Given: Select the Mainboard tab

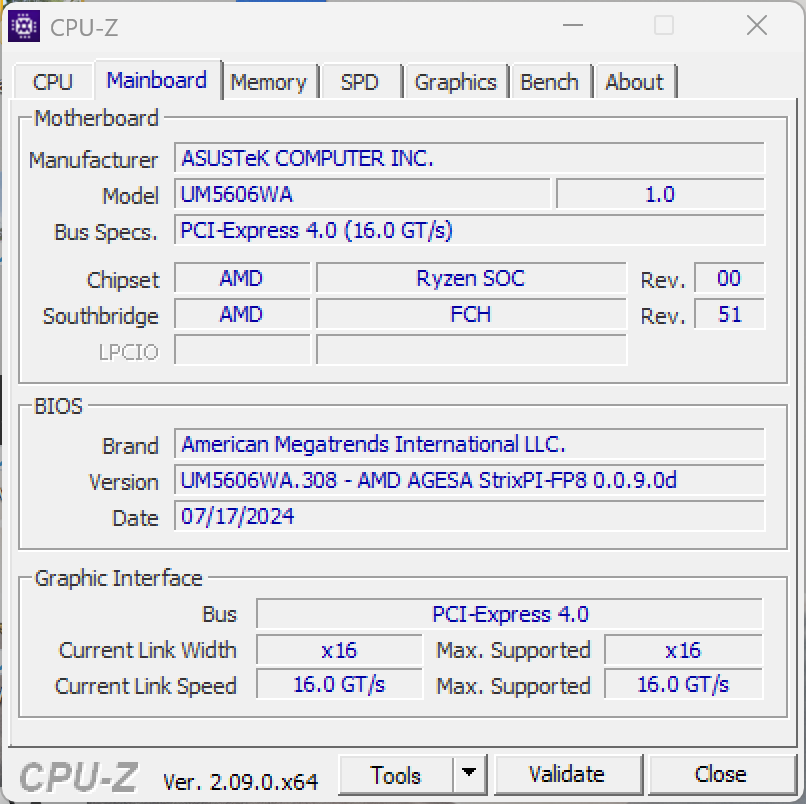Looking at the screenshot, I should coord(157,80).
